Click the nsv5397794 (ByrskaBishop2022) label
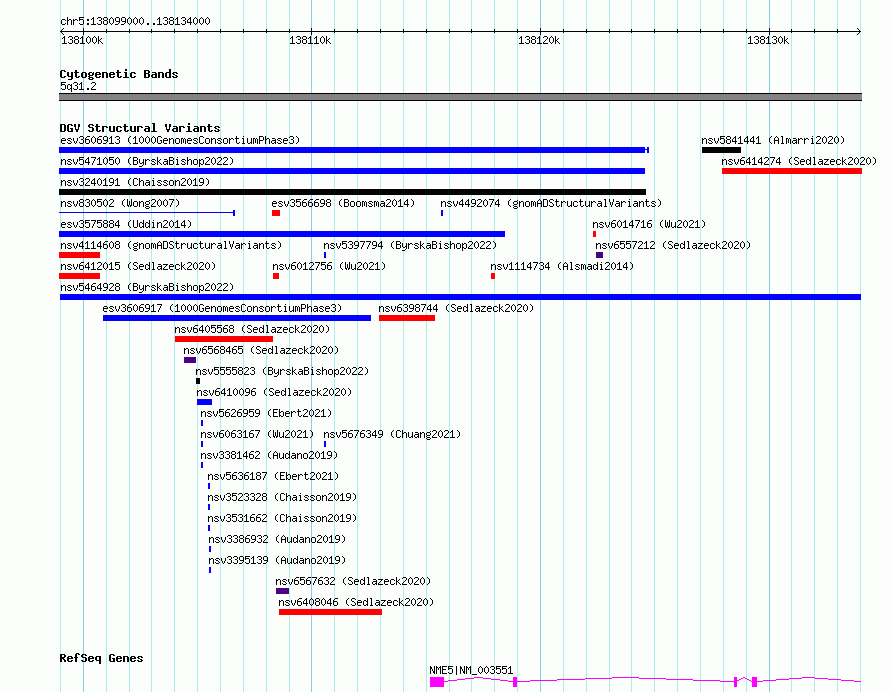The width and height of the screenshot is (890, 692). pyautogui.click(x=410, y=245)
